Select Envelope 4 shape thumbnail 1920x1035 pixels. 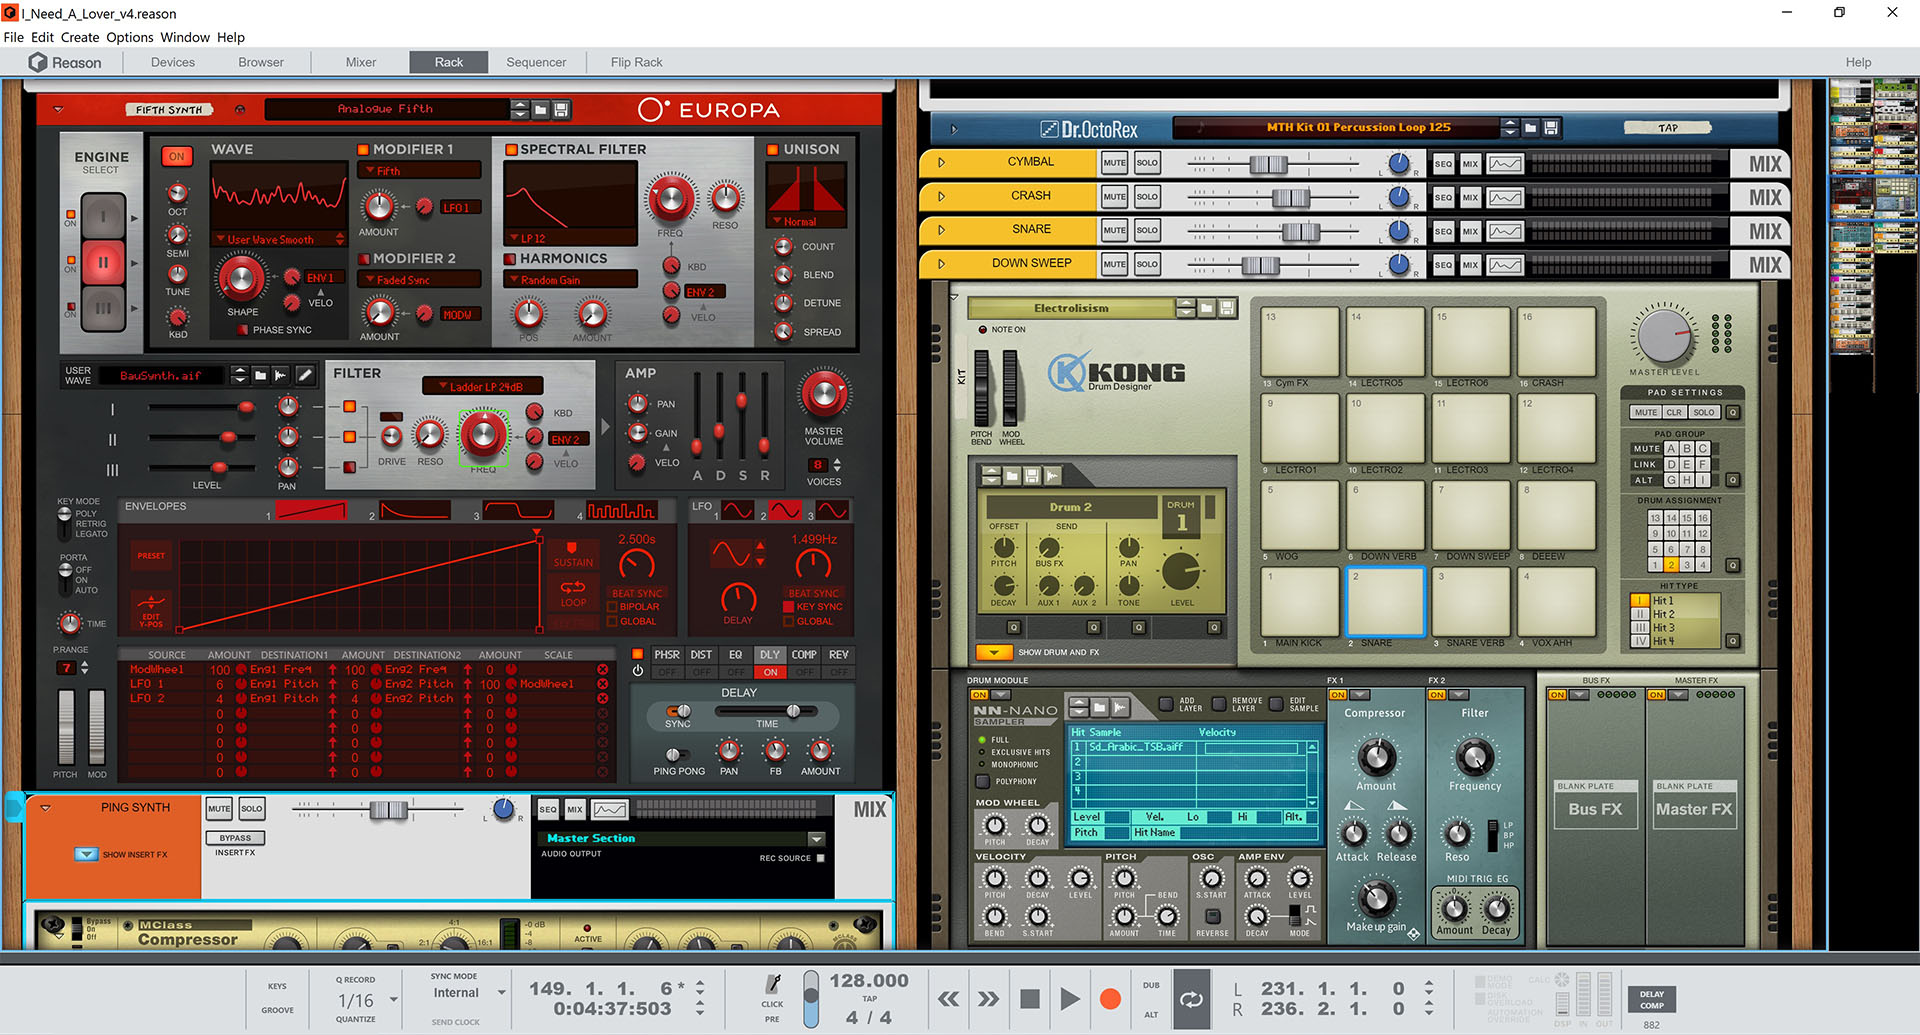click(x=621, y=511)
